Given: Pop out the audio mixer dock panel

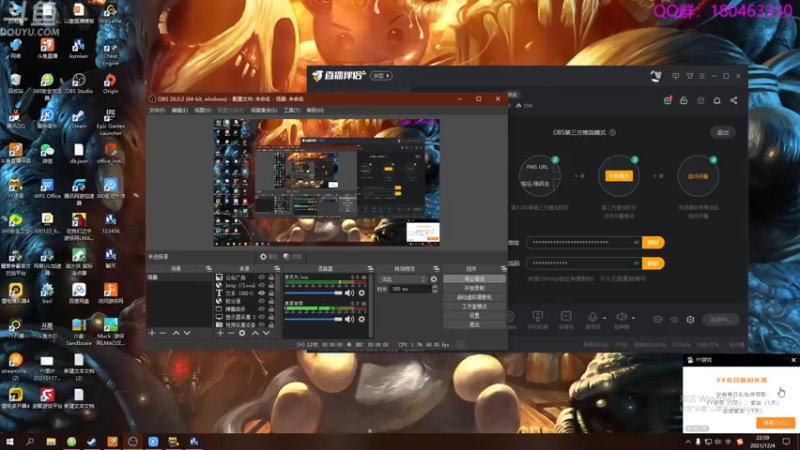Looking at the screenshot, I should pyautogui.click(x=370, y=268).
